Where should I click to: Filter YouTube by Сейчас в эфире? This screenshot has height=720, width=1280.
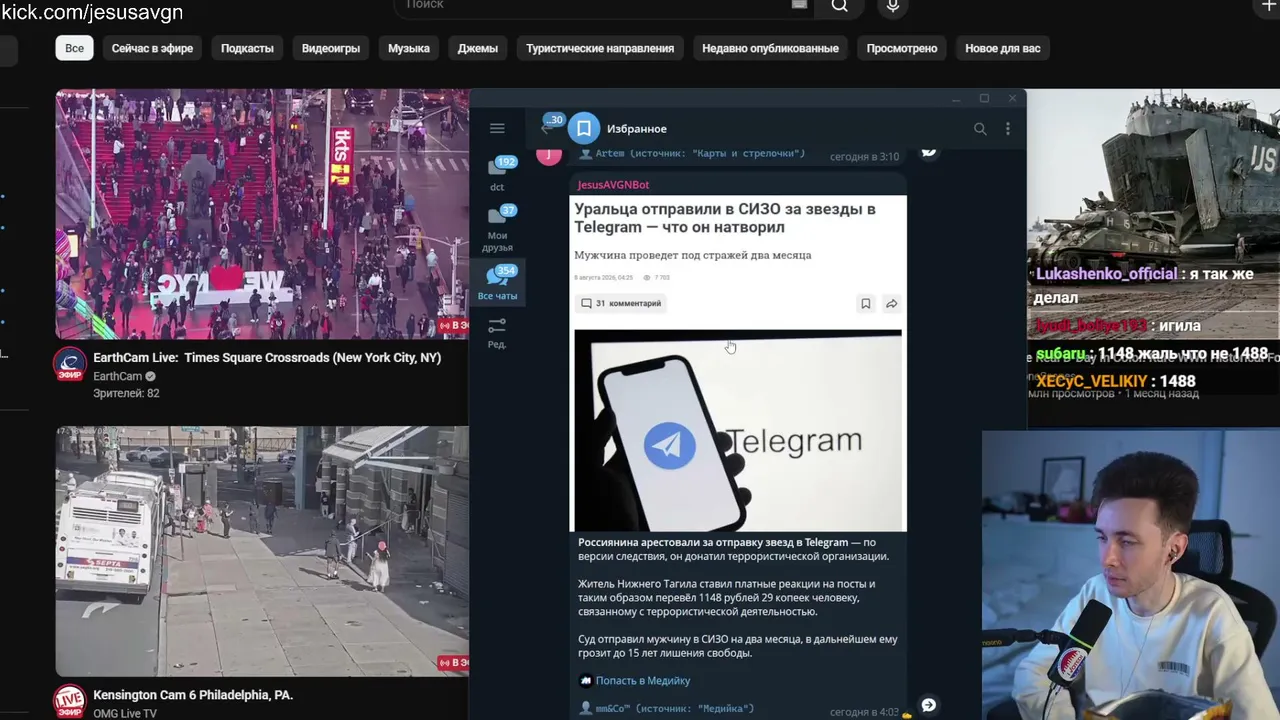click(x=152, y=48)
